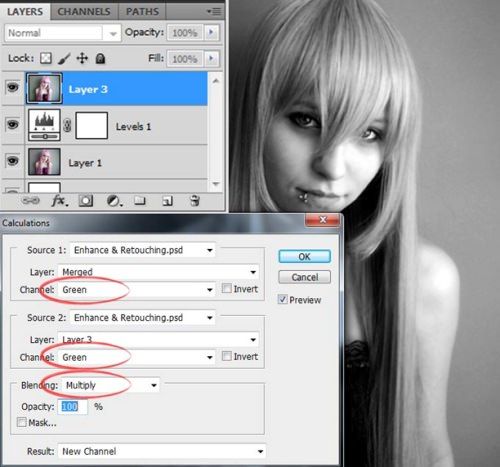Open the layer blend mode Normal dropdown
Viewport: 500px width, 467px height.
(x=63, y=33)
